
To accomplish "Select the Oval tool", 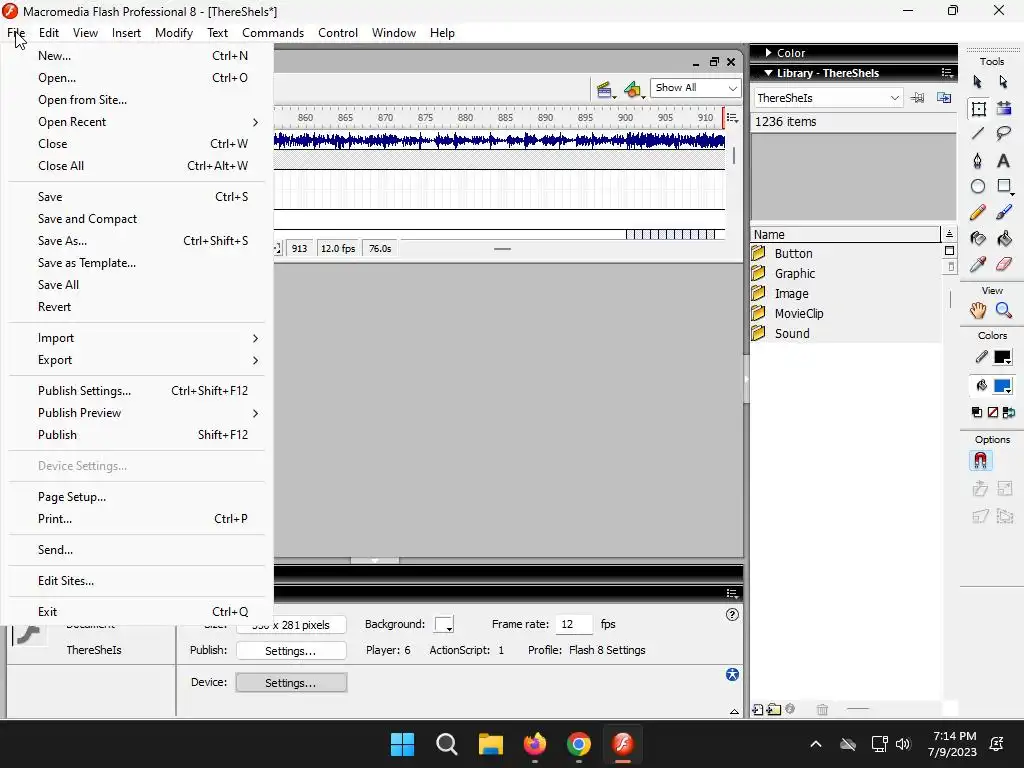I will (x=978, y=187).
